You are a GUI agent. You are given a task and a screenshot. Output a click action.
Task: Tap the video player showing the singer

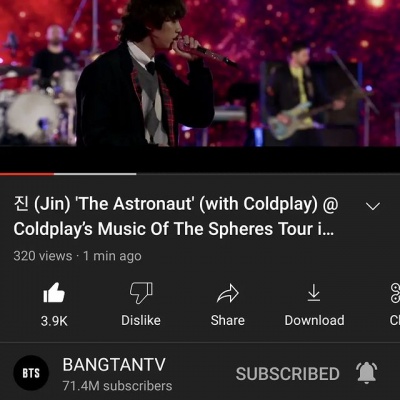click(200, 73)
